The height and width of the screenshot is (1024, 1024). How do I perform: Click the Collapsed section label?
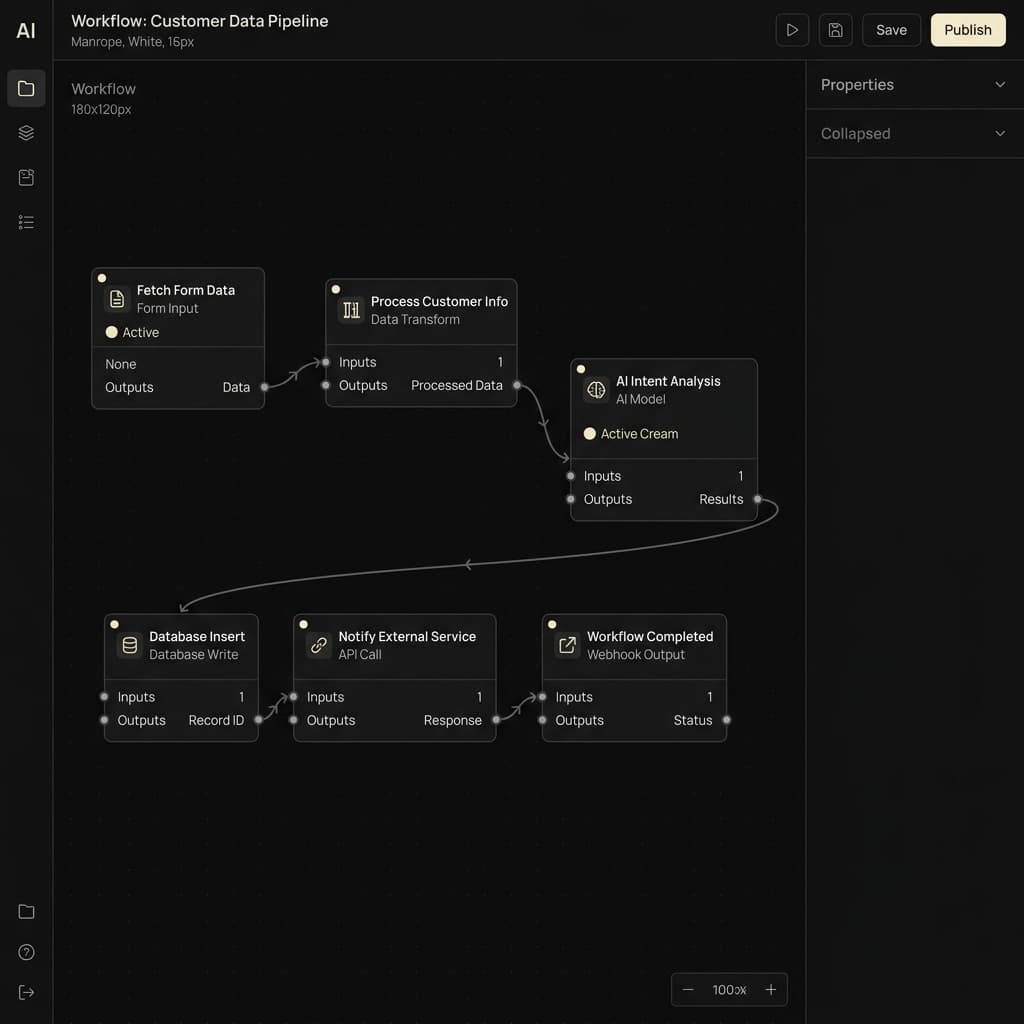[x=856, y=134]
